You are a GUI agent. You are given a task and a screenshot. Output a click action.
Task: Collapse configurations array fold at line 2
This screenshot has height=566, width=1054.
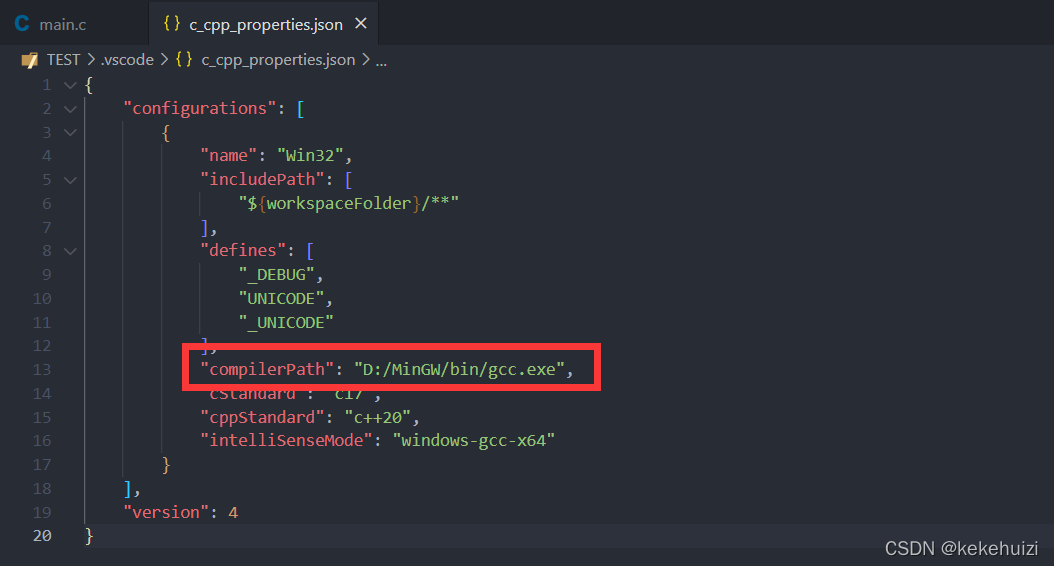point(70,109)
